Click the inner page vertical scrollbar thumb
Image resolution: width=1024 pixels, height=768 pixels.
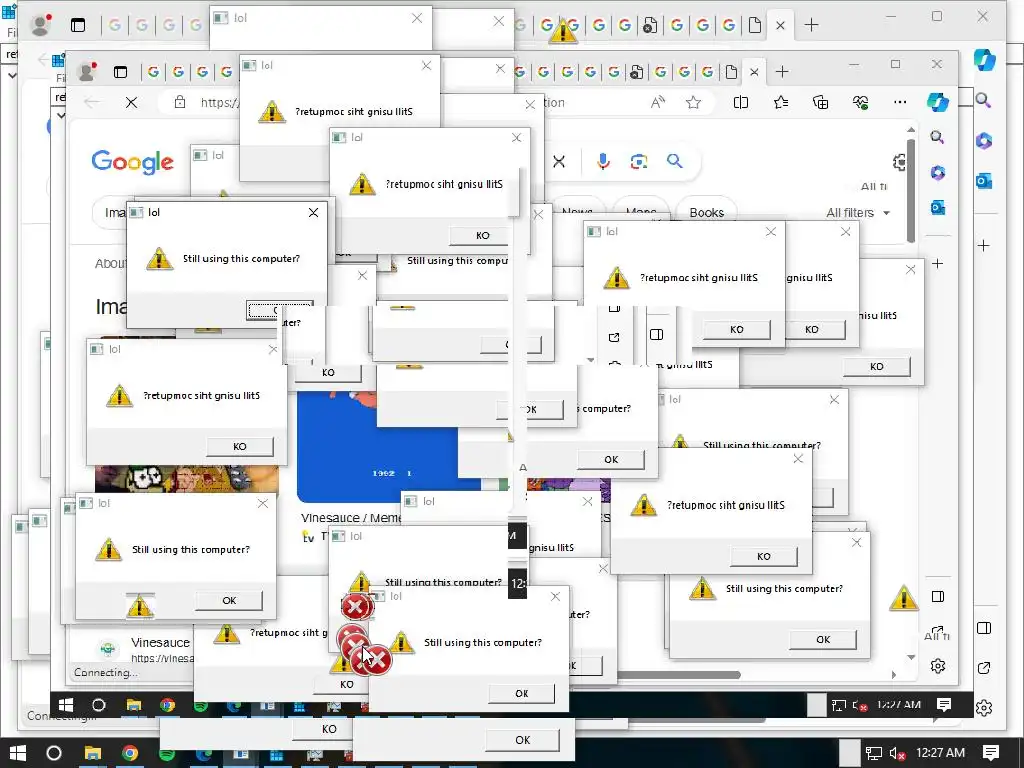coord(911,189)
